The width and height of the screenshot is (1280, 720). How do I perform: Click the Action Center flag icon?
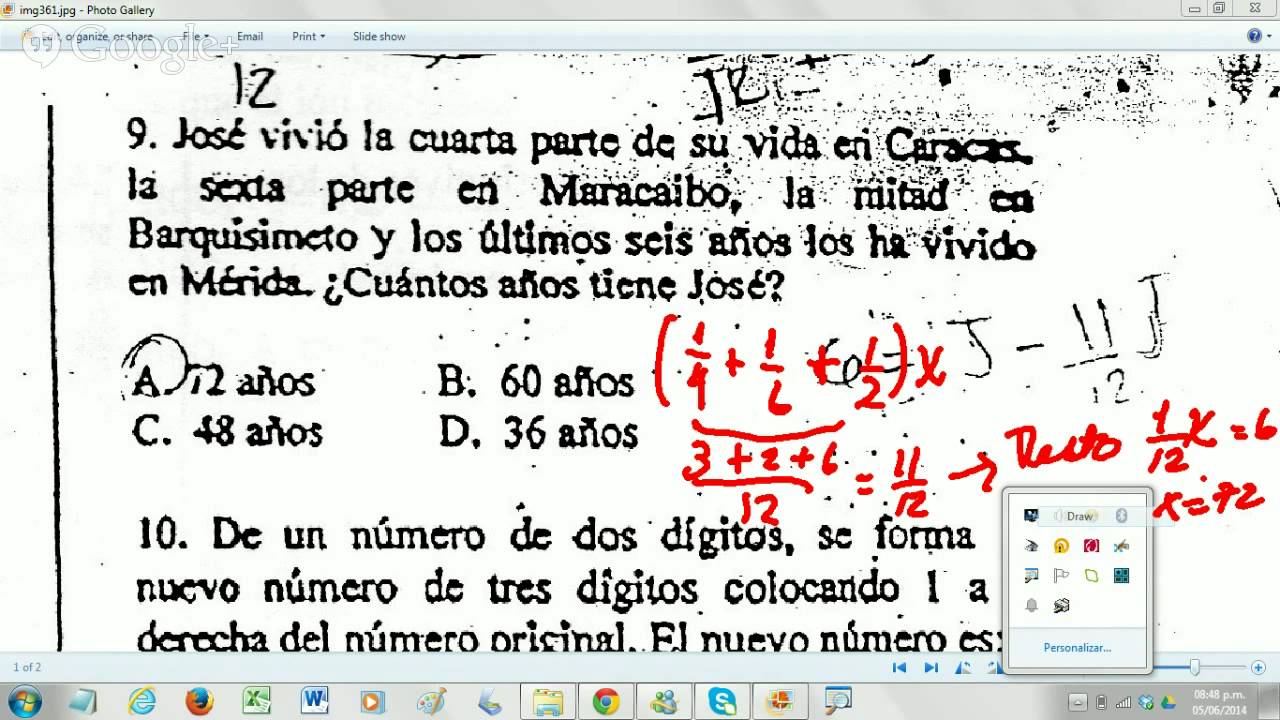pyautogui.click(x=1062, y=576)
